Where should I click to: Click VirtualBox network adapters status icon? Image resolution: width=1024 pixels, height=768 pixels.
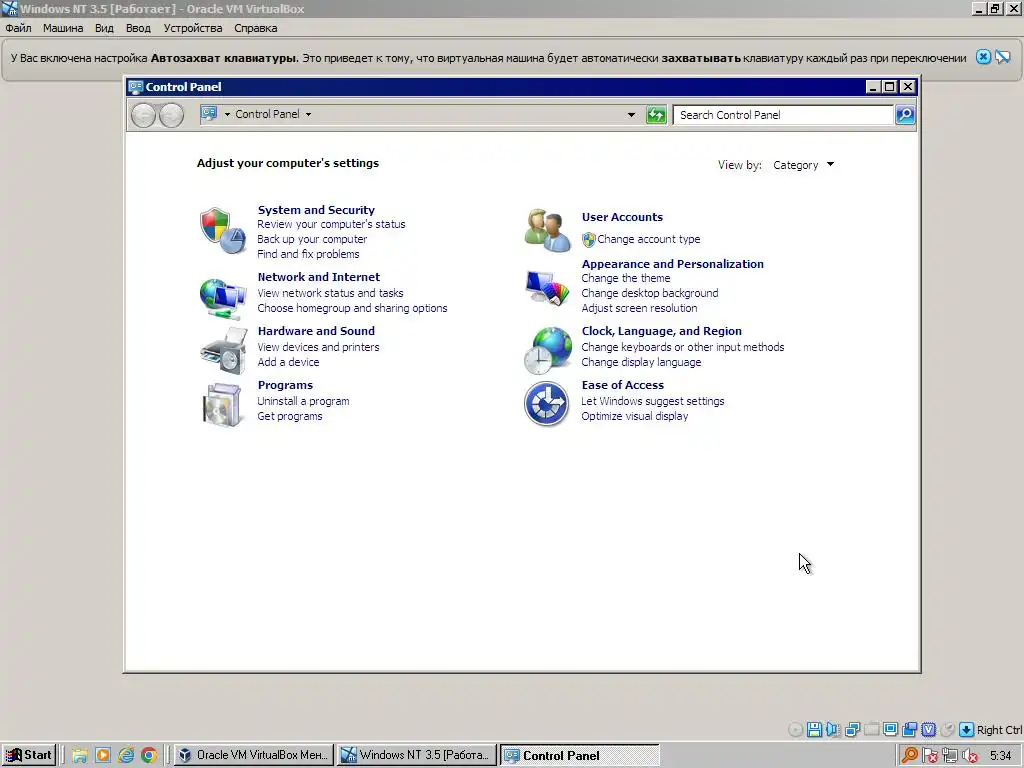[852, 729]
